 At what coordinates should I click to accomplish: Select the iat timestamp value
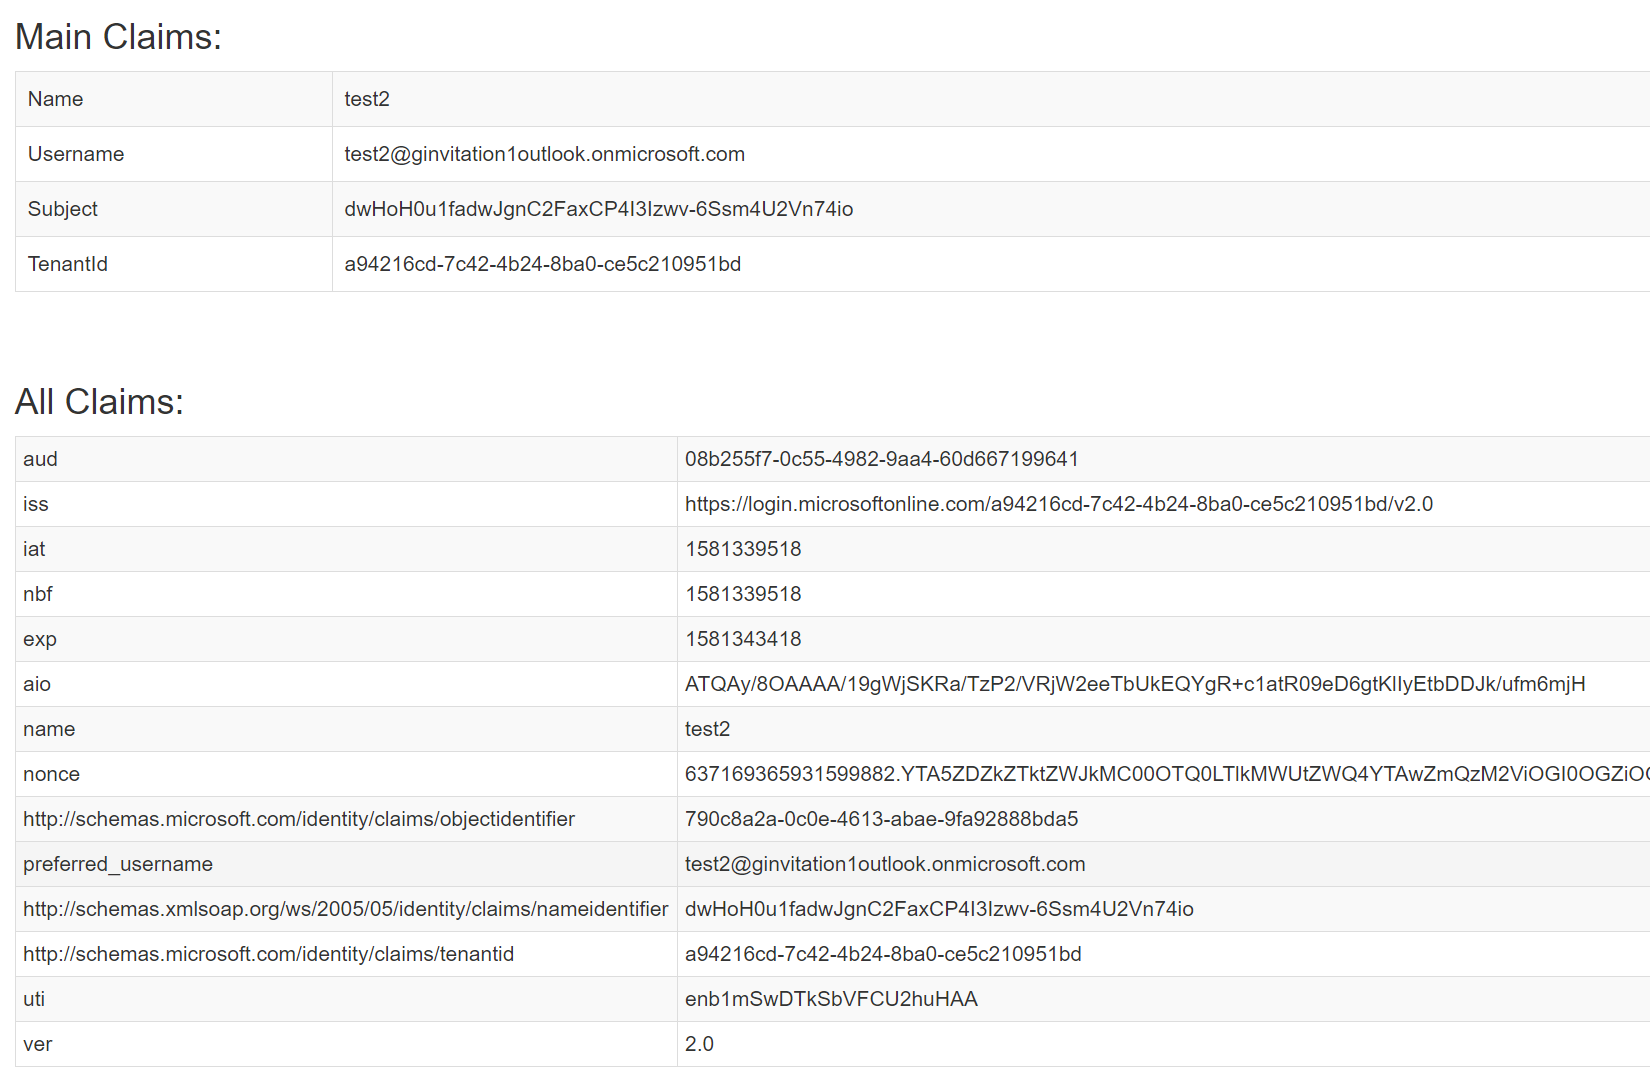[743, 549]
